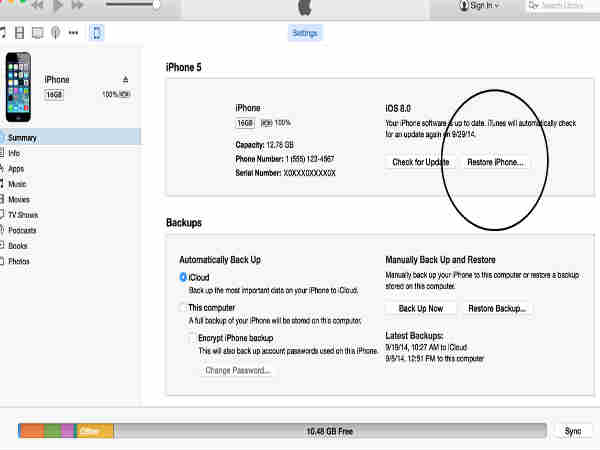Click the eject icon next to iPhone
The width and height of the screenshot is (600, 450).
(x=125, y=79)
